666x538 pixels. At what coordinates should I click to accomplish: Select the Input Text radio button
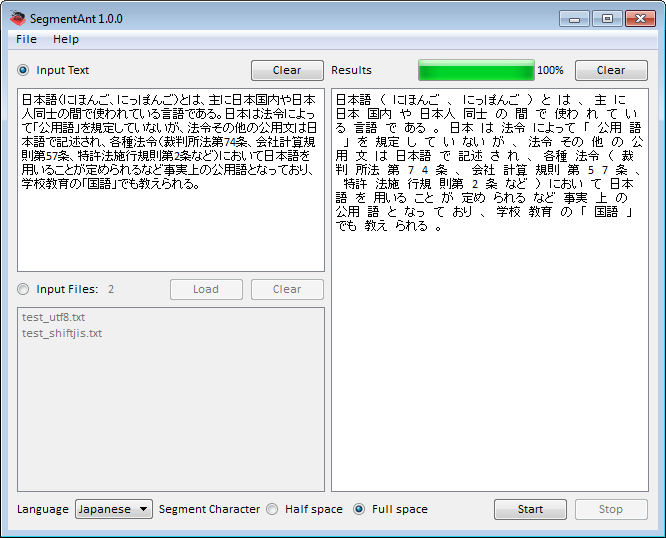23,71
